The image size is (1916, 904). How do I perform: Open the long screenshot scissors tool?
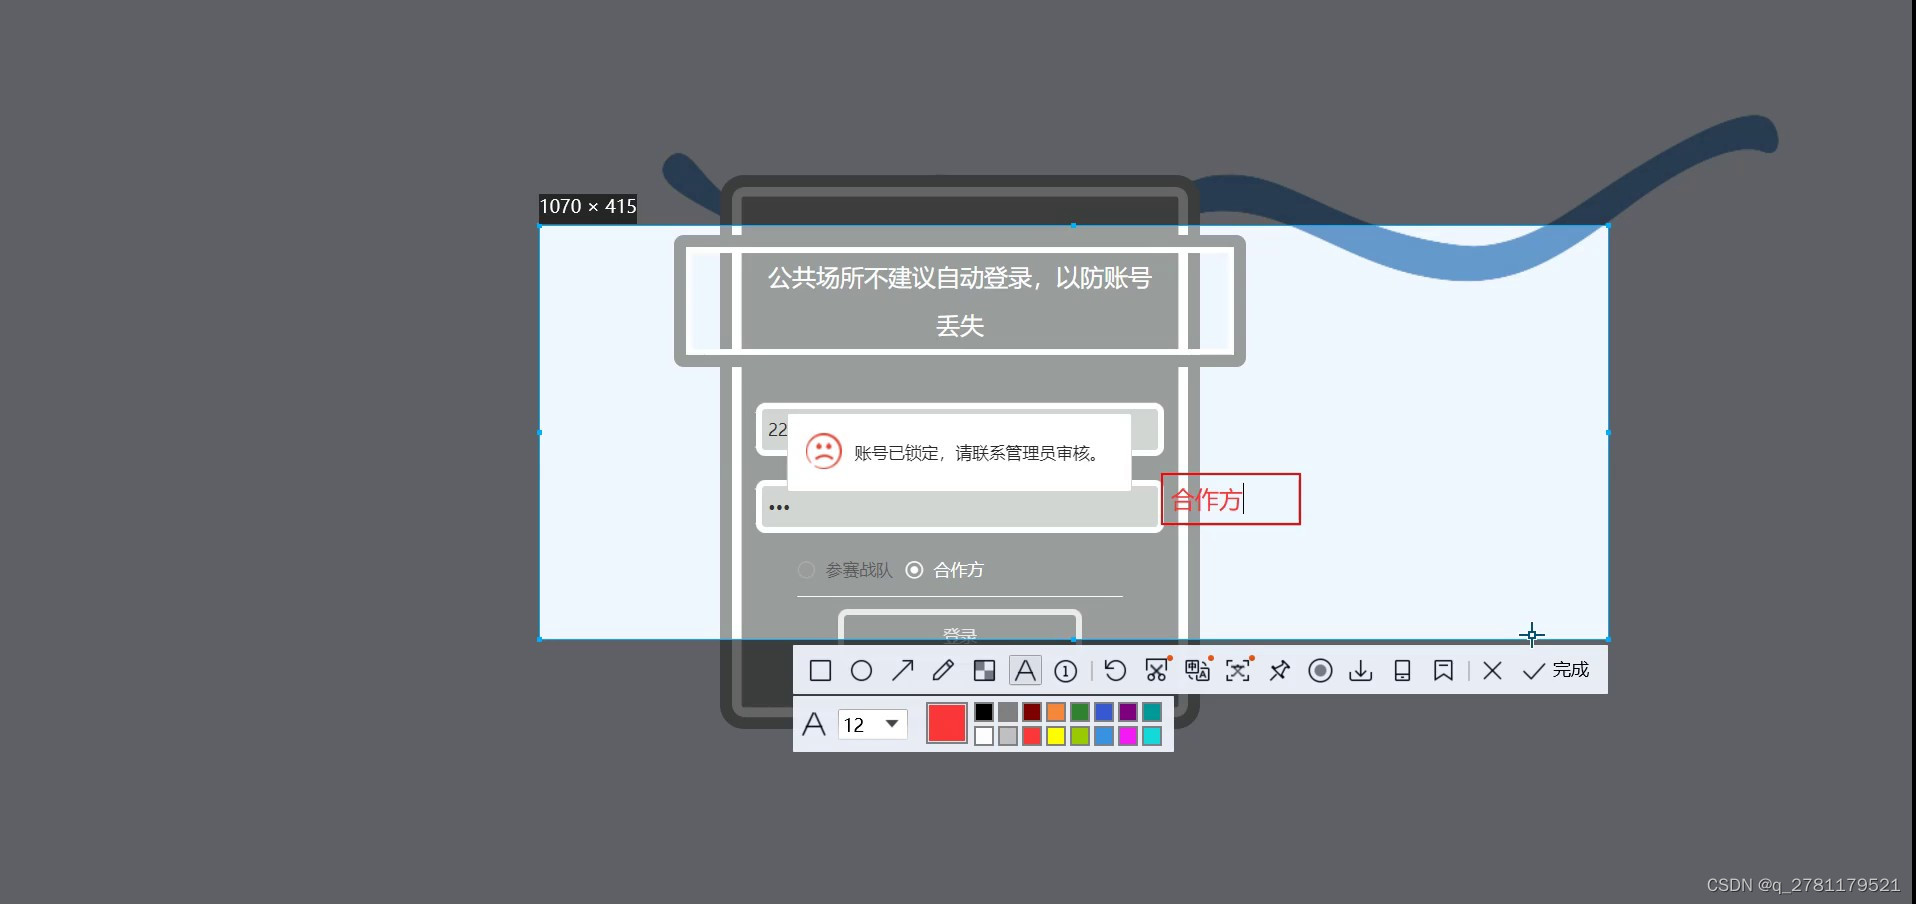1157,670
